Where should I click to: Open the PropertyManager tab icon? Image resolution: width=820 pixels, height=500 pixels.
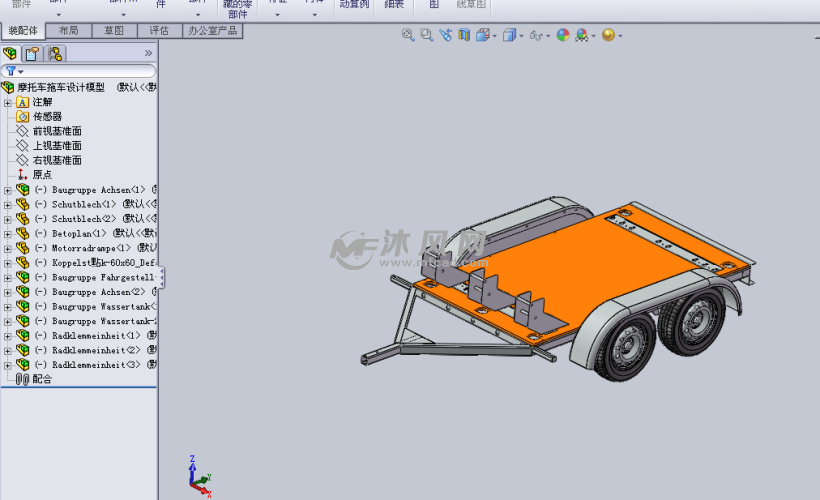pyautogui.click(x=32, y=54)
